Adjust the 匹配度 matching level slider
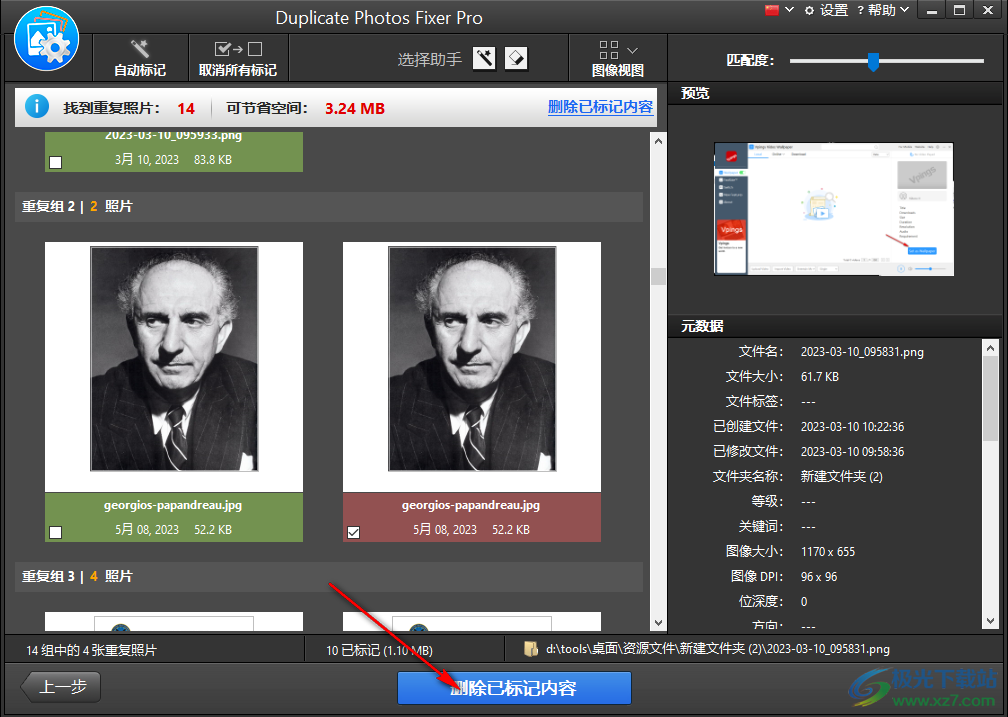This screenshot has height=717, width=1008. pyautogui.click(x=873, y=61)
